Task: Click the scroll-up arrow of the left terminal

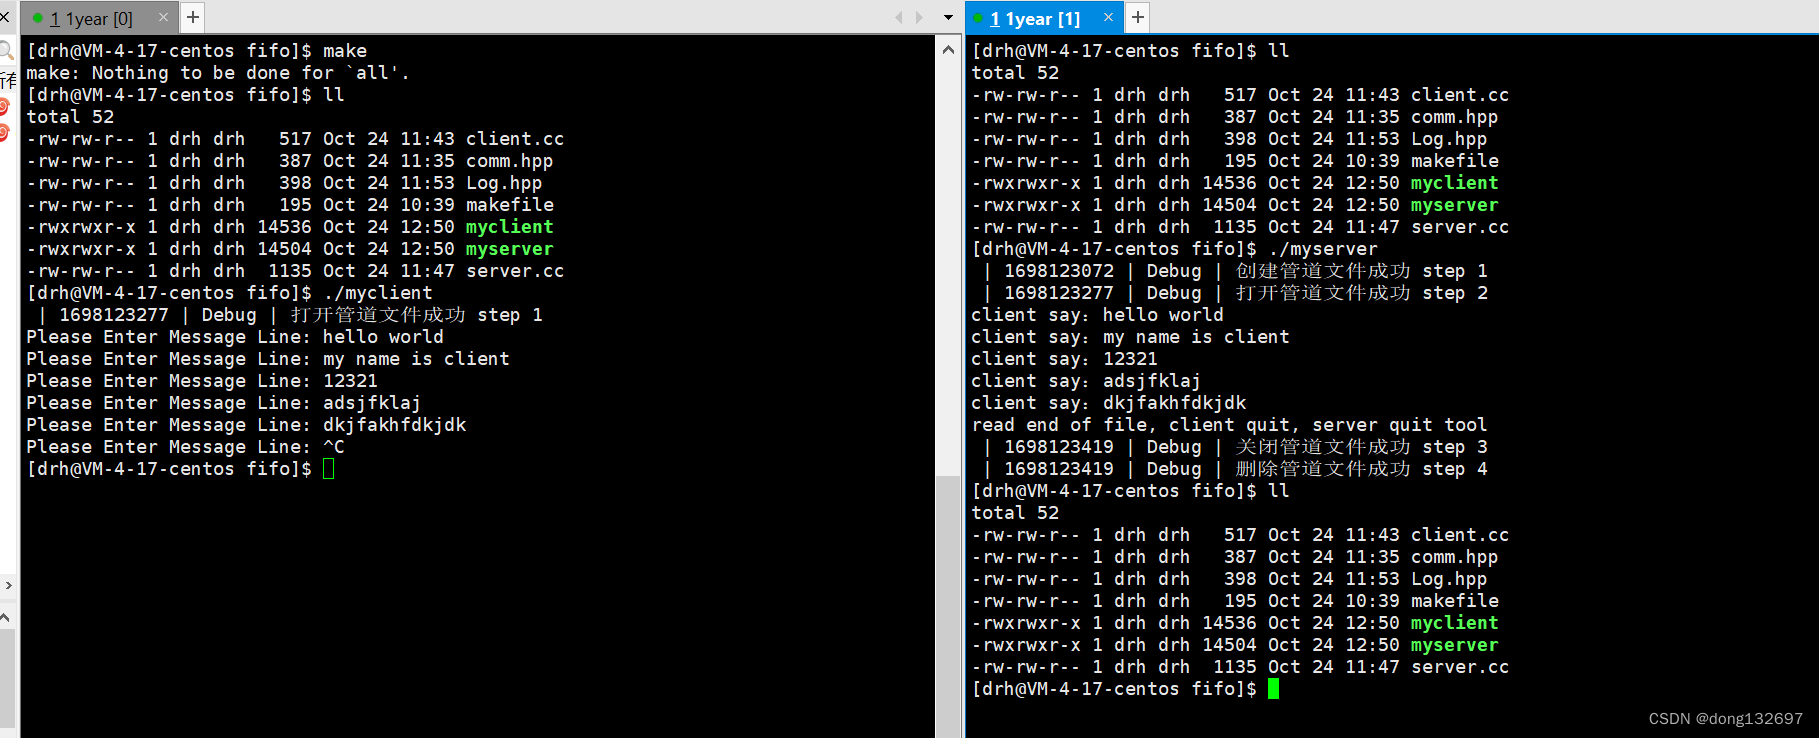Action: click(x=948, y=49)
